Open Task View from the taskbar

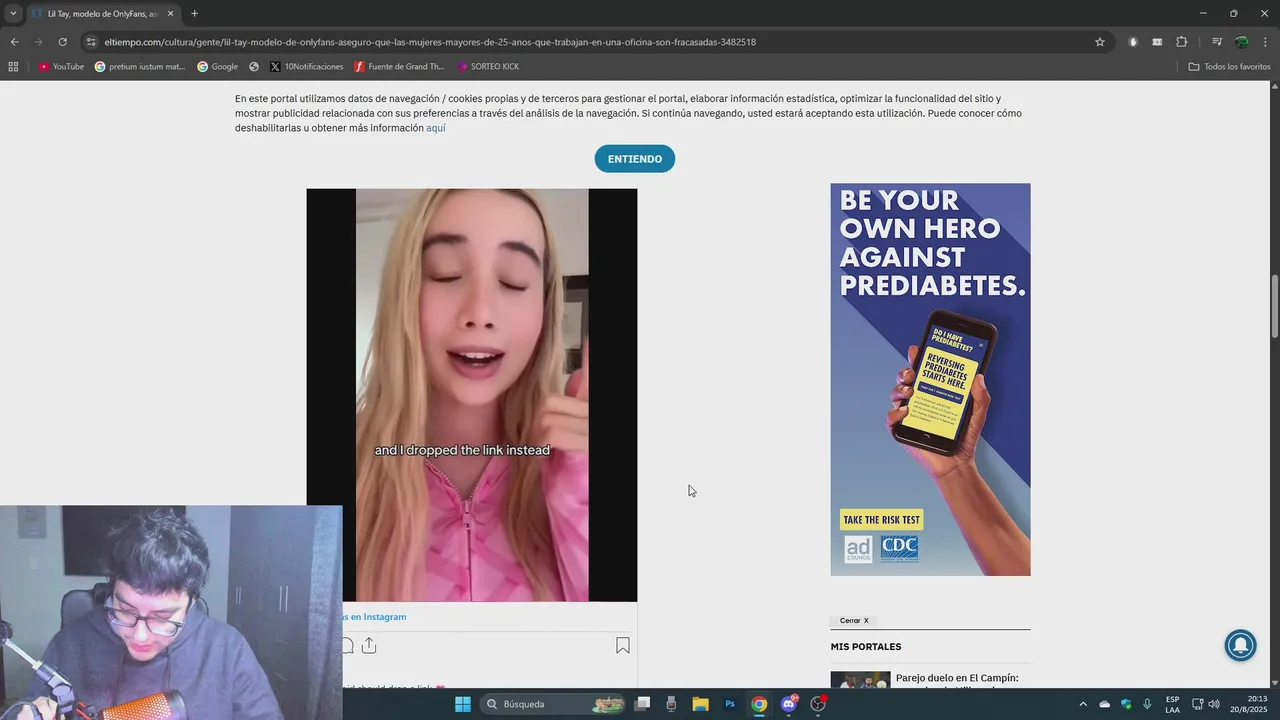point(643,704)
